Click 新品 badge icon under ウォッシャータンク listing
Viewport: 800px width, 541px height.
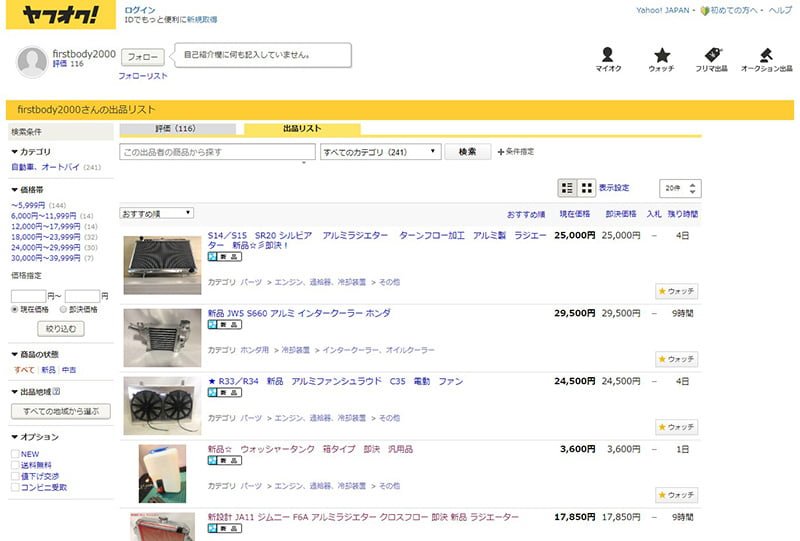(224, 460)
